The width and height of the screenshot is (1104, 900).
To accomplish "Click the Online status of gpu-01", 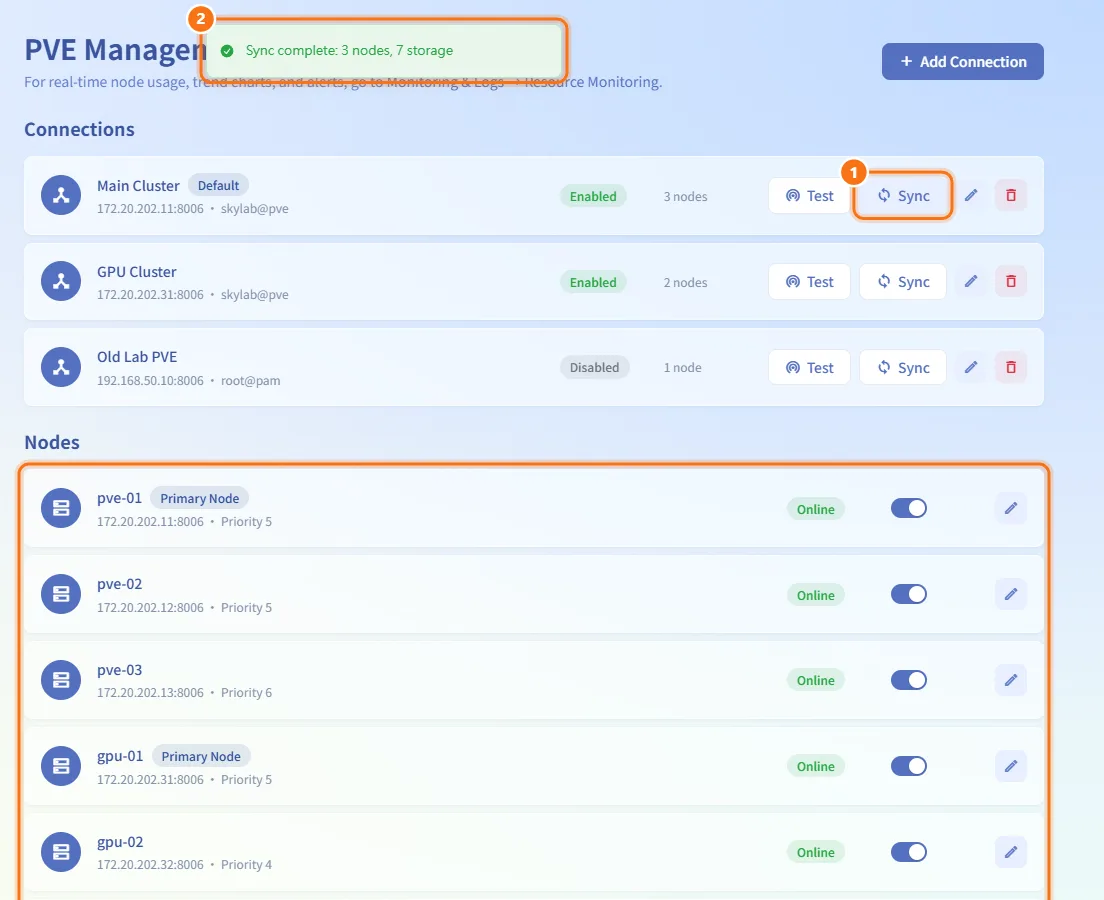I will (815, 766).
